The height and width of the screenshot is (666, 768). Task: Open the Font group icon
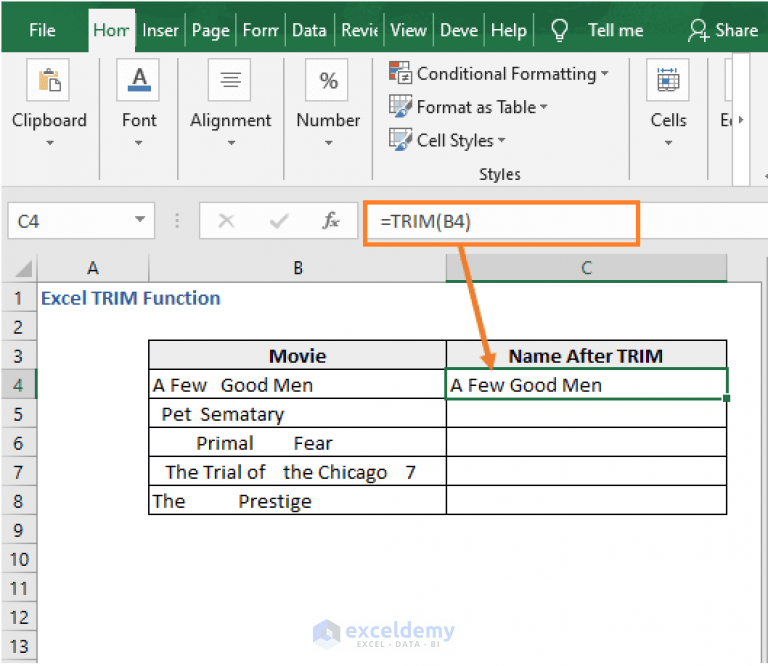coord(139,80)
